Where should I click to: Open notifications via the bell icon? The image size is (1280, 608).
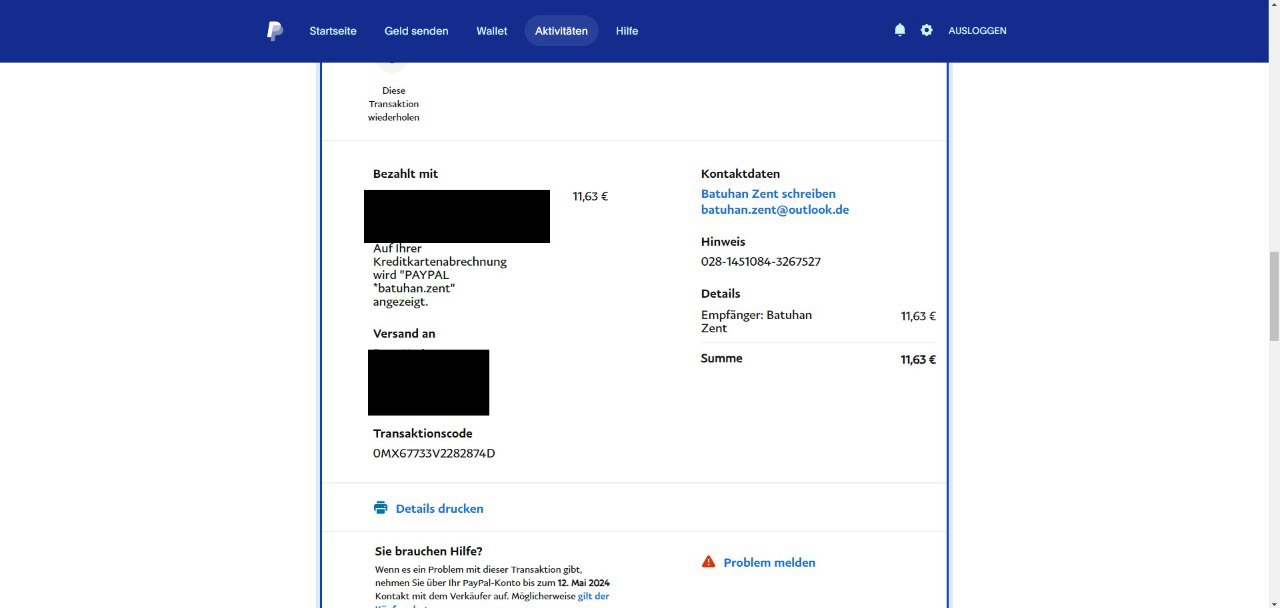pyautogui.click(x=900, y=31)
